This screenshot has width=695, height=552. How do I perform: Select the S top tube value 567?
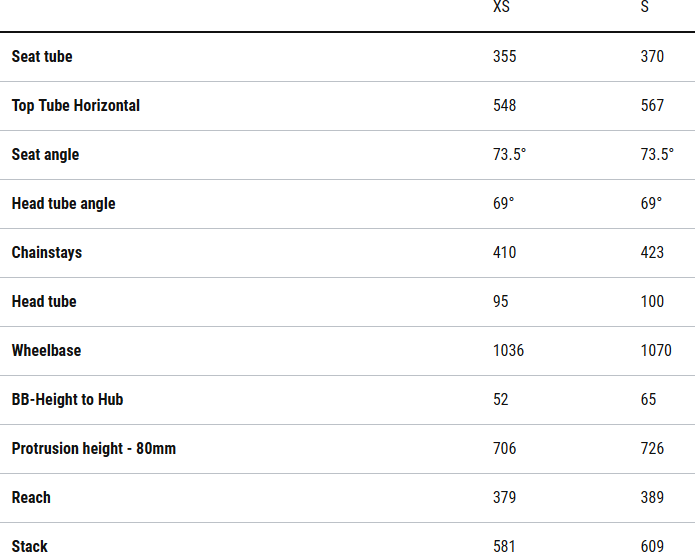(x=652, y=106)
